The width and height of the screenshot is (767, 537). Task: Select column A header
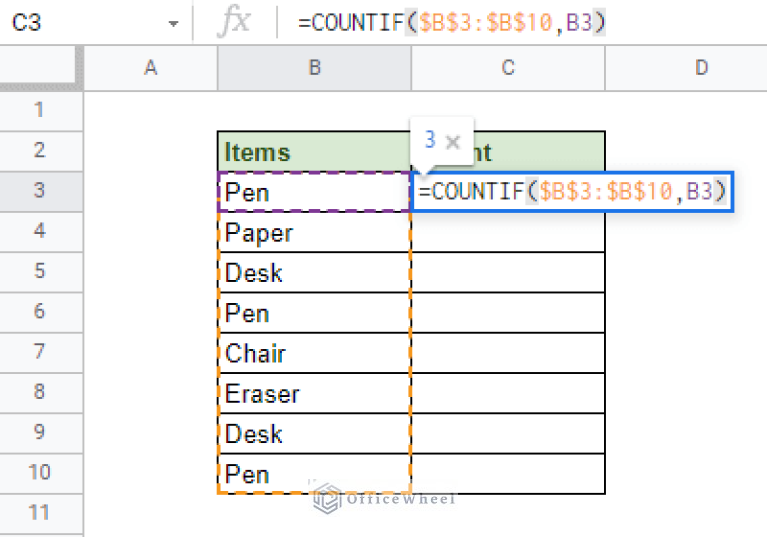[x=151, y=68]
